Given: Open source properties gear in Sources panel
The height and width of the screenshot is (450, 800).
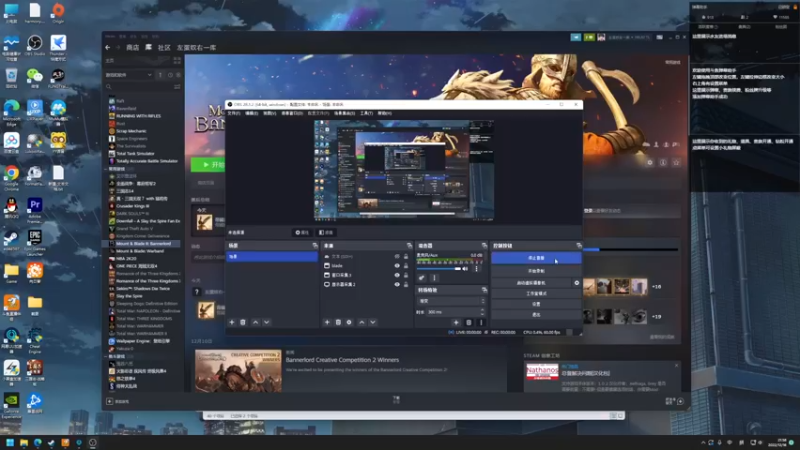Looking at the screenshot, I should pyautogui.click(x=349, y=322).
